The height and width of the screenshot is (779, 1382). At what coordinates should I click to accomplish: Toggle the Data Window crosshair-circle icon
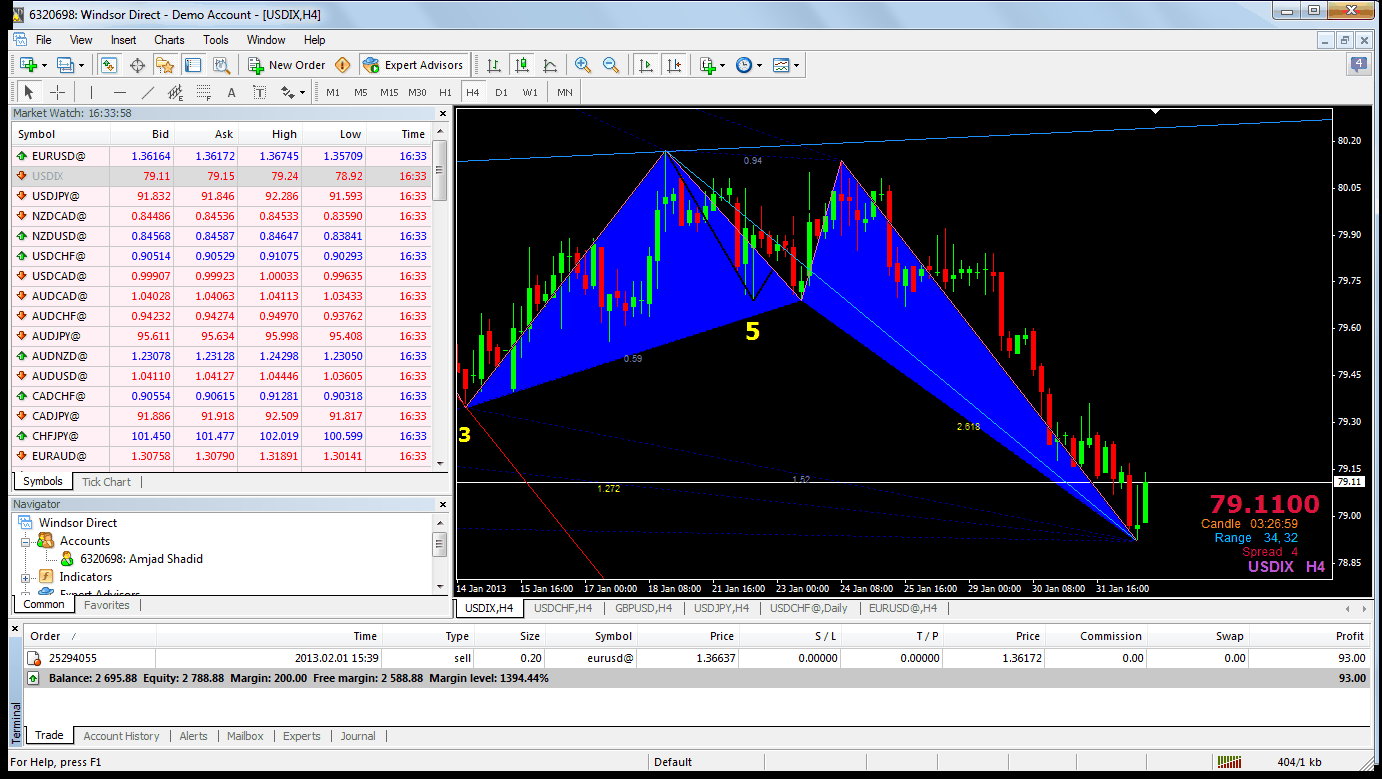pyautogui.click(x=137, y=65)
